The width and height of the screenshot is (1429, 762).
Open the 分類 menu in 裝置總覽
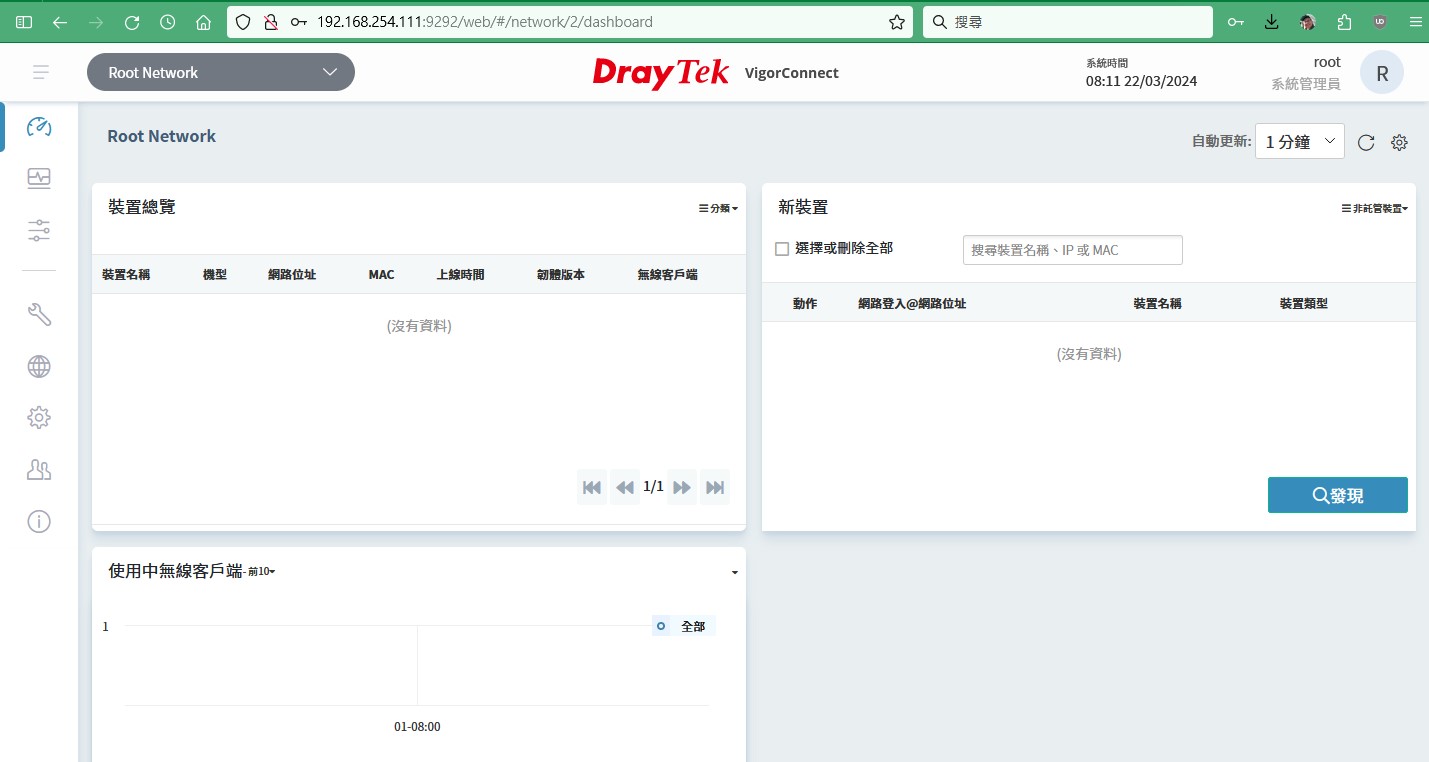point(718,209)
